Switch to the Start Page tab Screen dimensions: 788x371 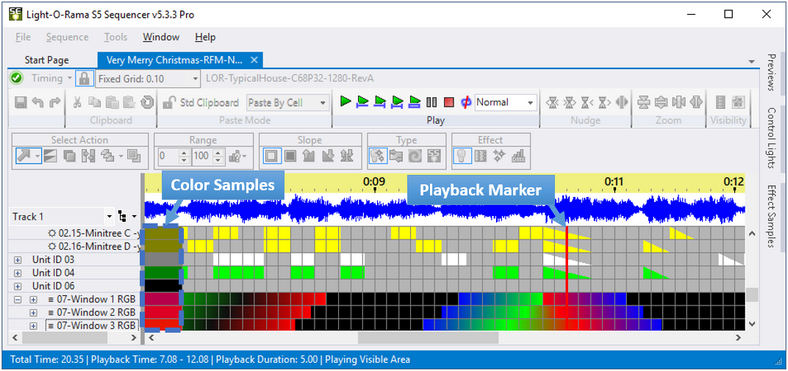47,60
